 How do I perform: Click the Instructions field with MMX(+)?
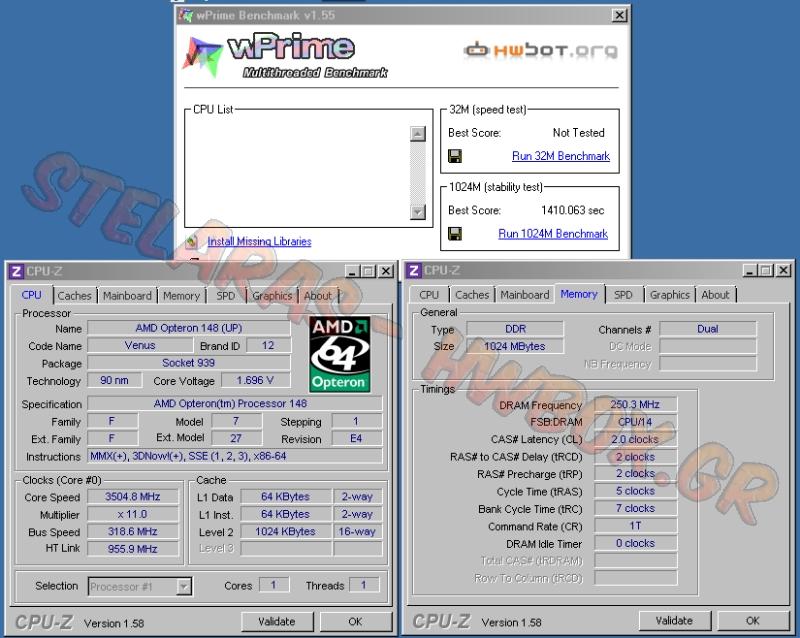[x=235, y=456]
